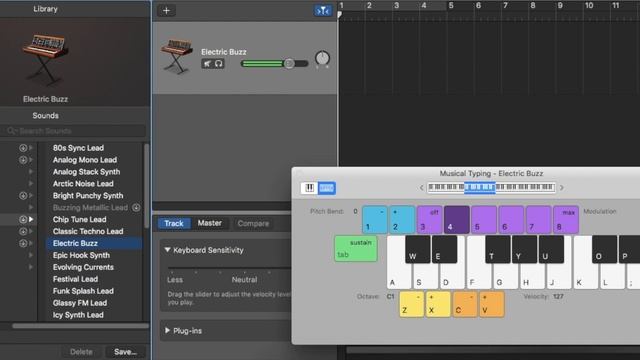Add a new track with plus button

(166, 11)
